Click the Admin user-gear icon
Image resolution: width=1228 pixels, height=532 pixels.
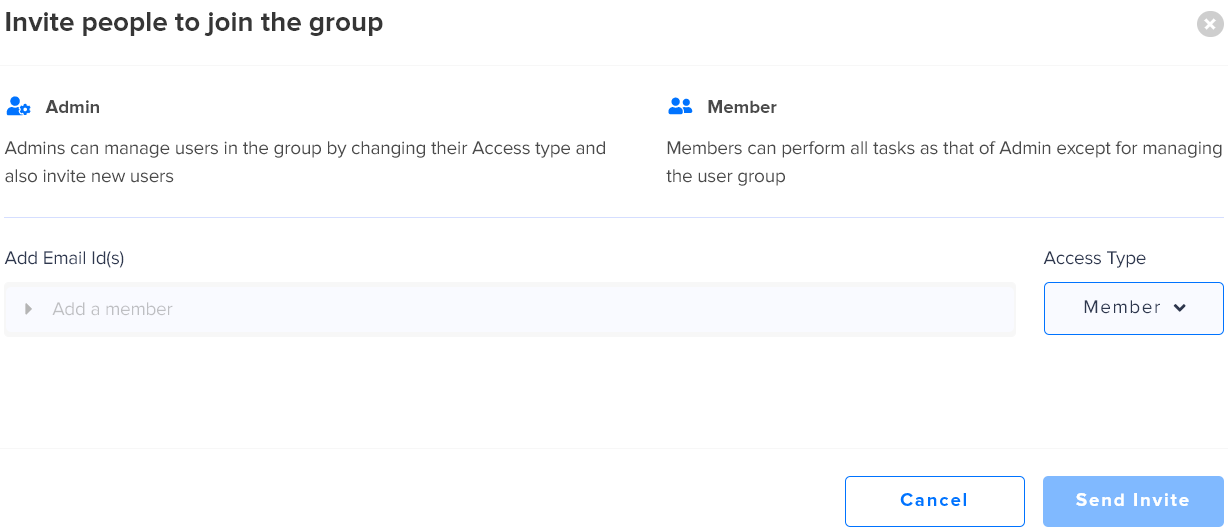19,107
